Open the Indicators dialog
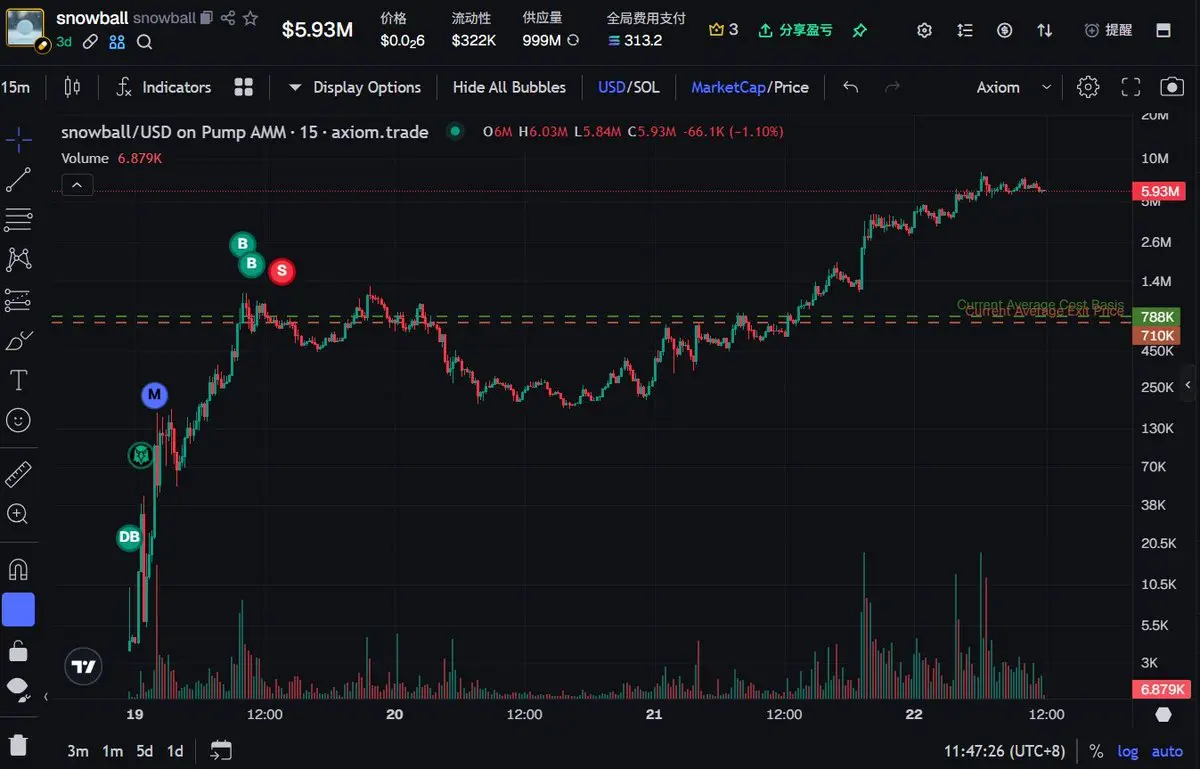The width and height of the screenshot is (1200, 769). (164, 87)
